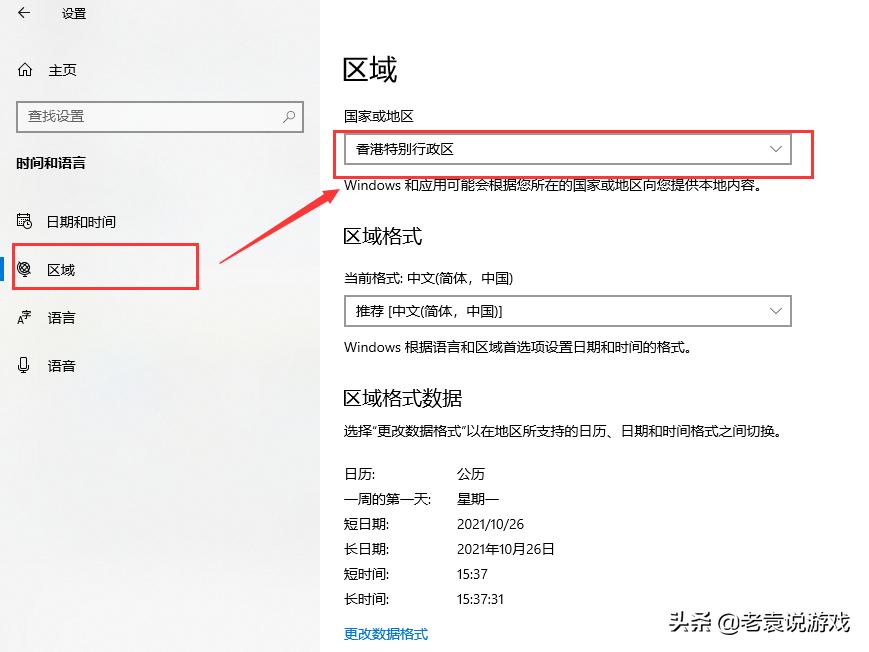Click the chevron on 香港特别行政区 selector

[776, 148]
